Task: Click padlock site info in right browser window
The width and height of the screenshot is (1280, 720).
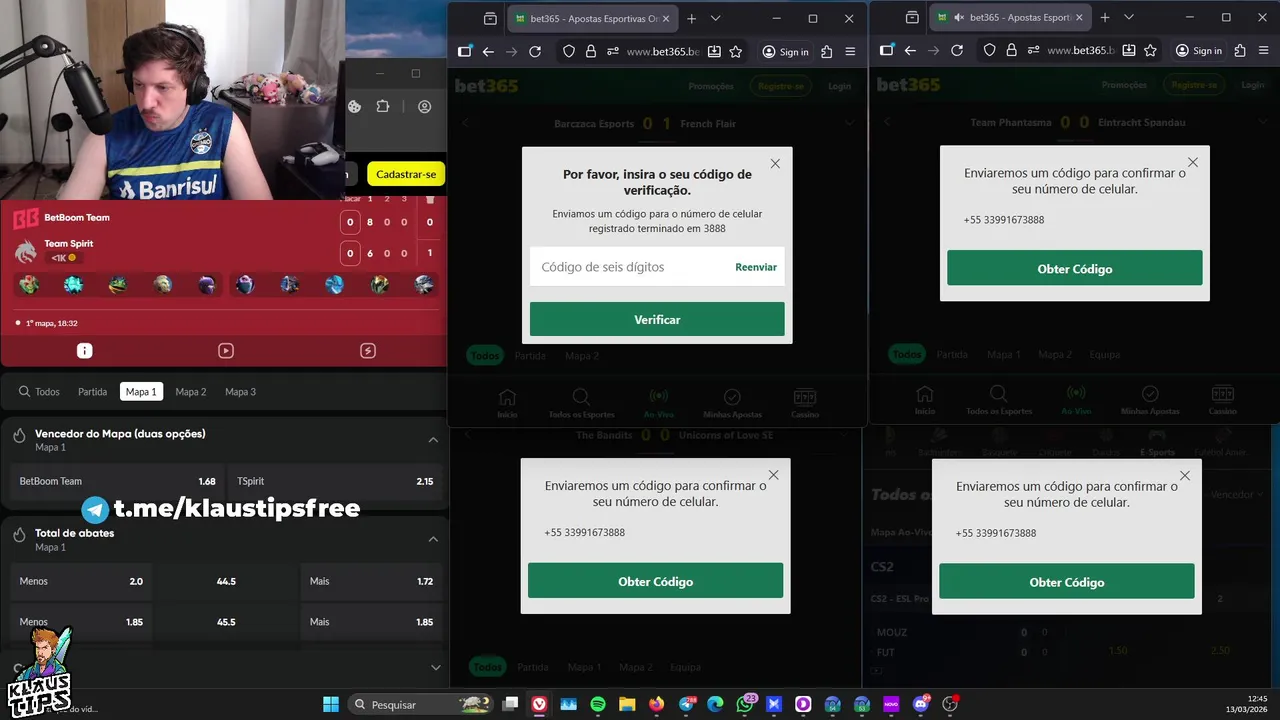Action: click(x=1012, y=51)
